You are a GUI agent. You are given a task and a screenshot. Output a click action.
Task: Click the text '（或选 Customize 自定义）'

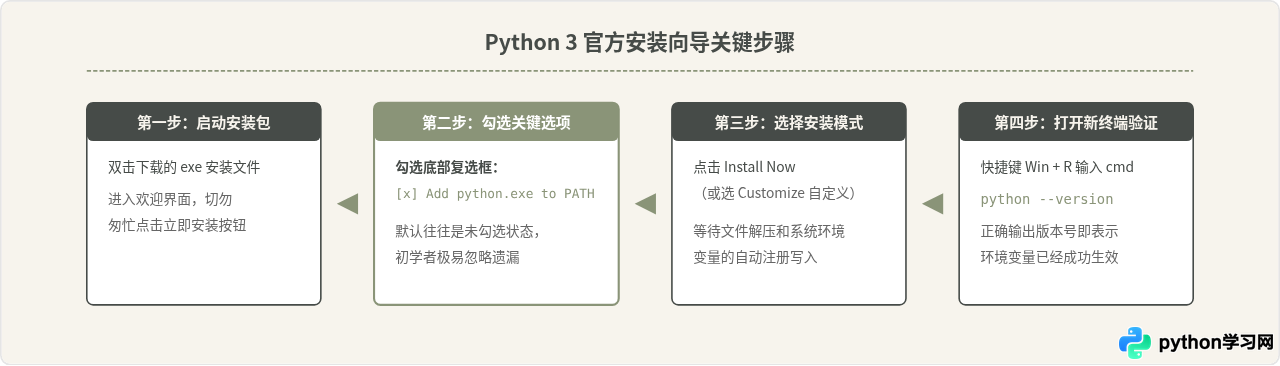coord(778,192)
